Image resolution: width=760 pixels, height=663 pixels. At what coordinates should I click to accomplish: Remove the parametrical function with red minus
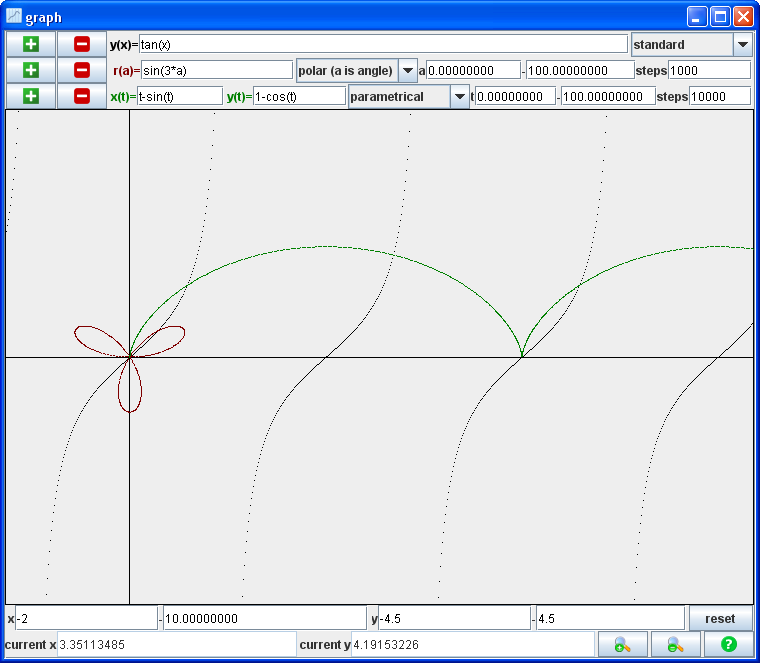coord(82,96)
